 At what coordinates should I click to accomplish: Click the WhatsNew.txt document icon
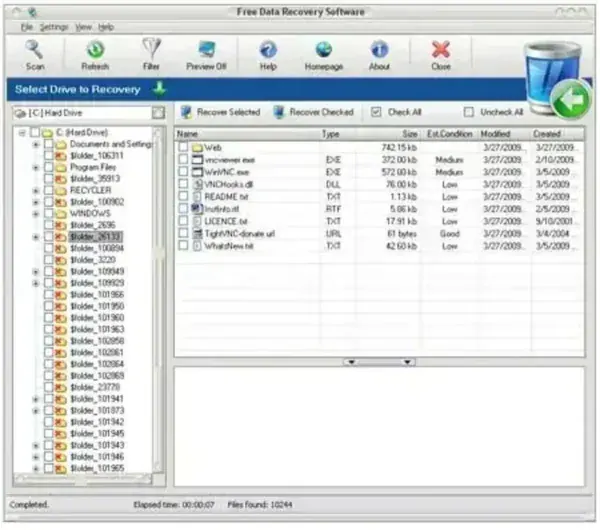tap(197, 245)
